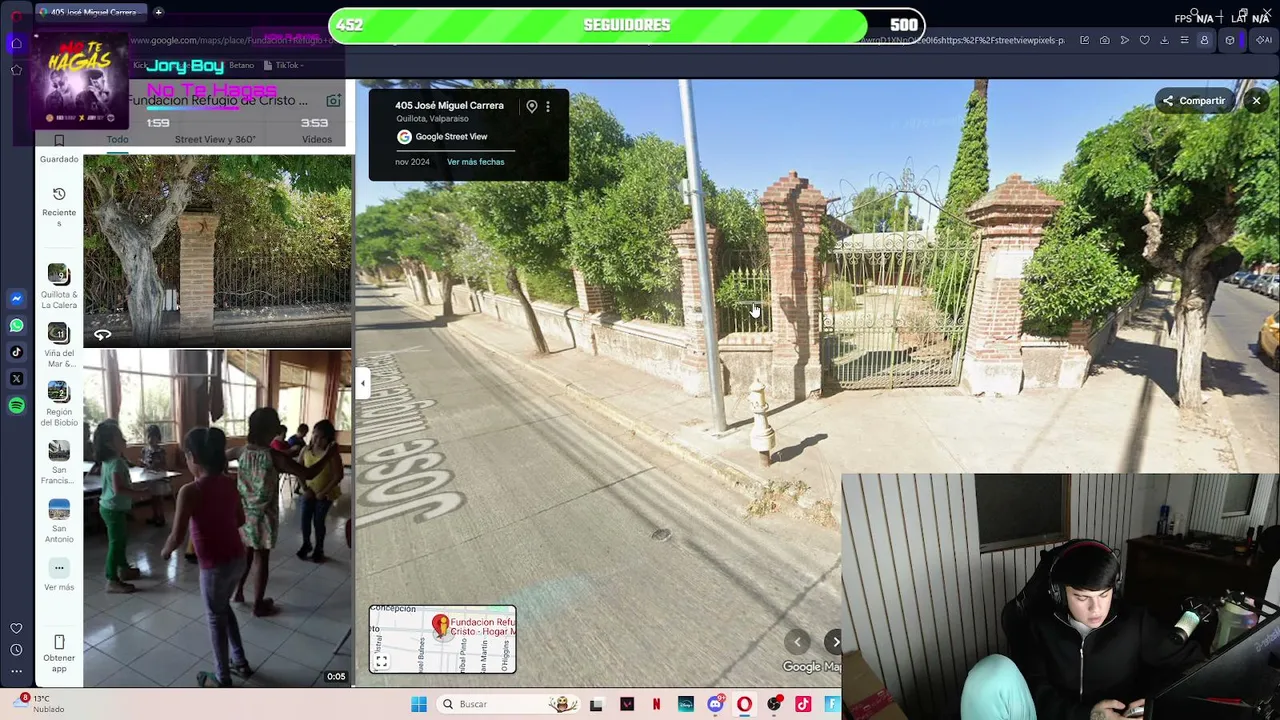1280x720 pixels.
Task: Open Disney+ from the taskbar
Action: [x=686, y=704]
